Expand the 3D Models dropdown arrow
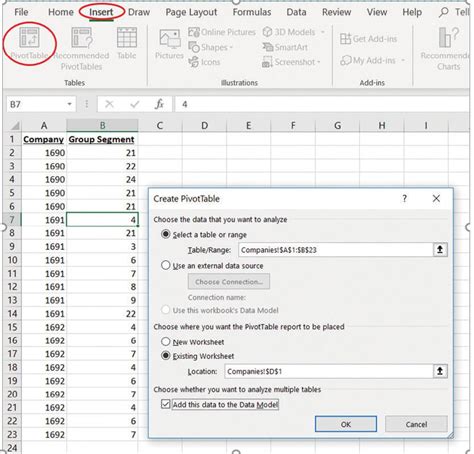Image resolution: width=474 pixels, height=454 pixels. pos(323,32)
